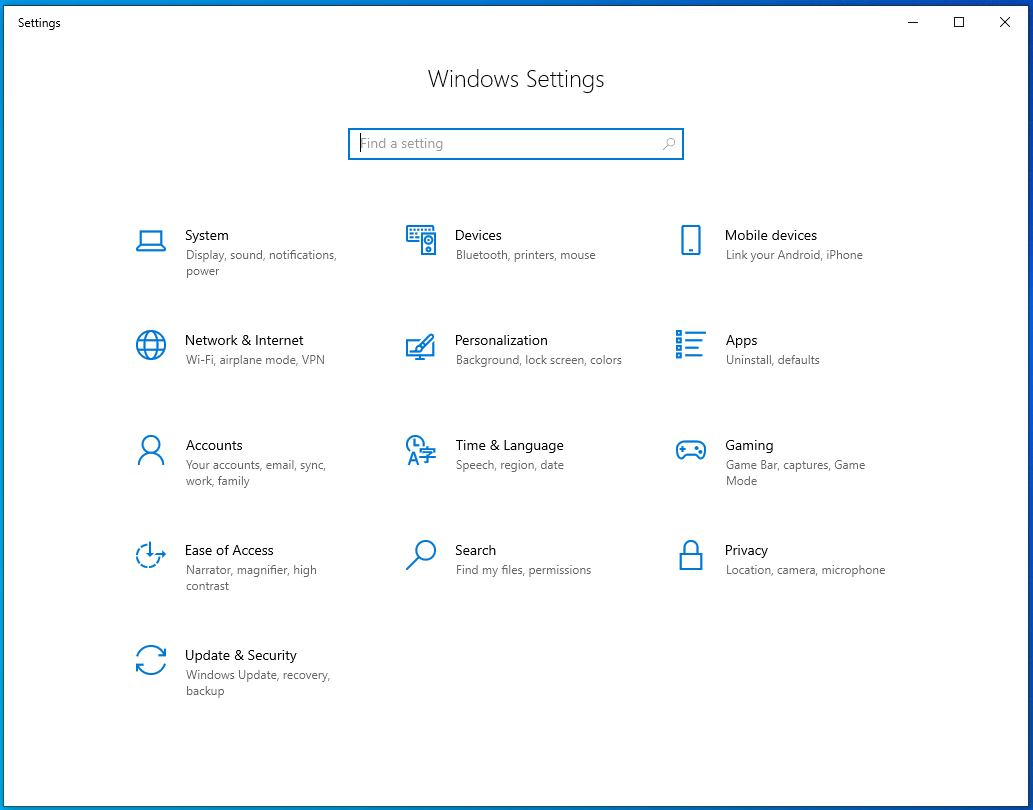1033x810 pixels.
Task: Maximize the Settings window
Action: [959, 22]
